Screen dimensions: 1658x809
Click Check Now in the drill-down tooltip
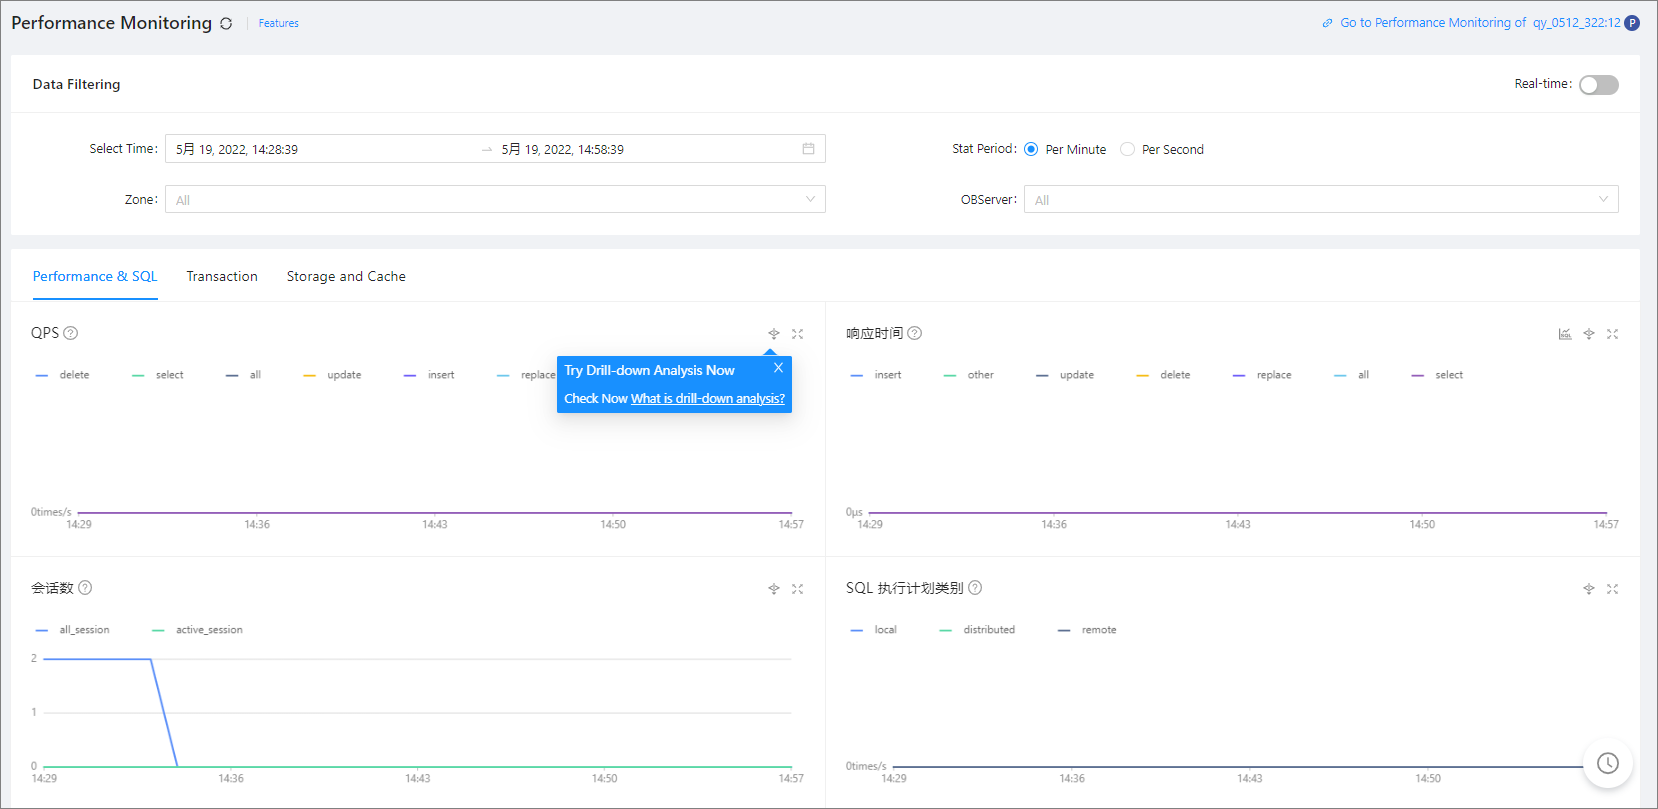point(596,398)
